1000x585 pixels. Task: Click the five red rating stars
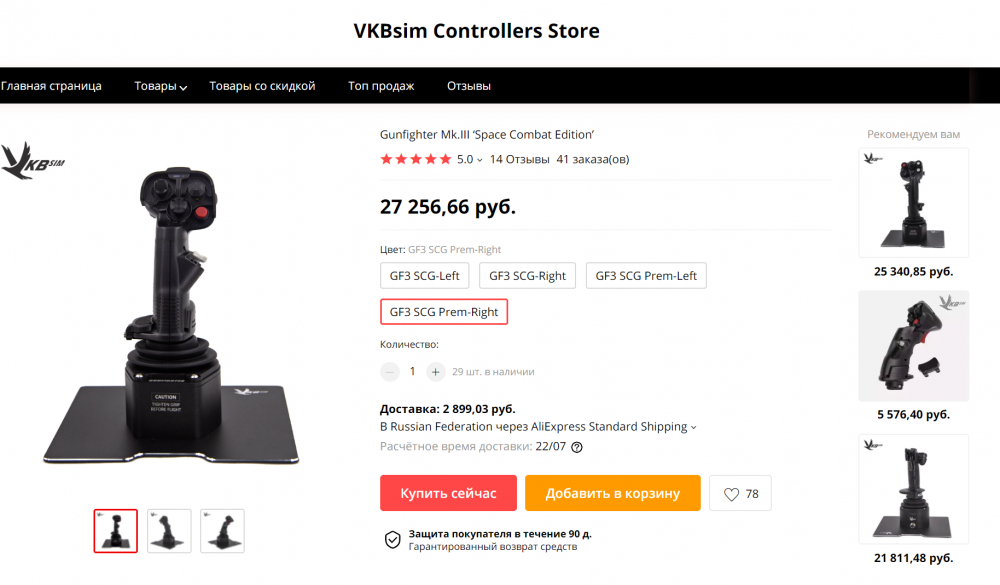point(415,159)
